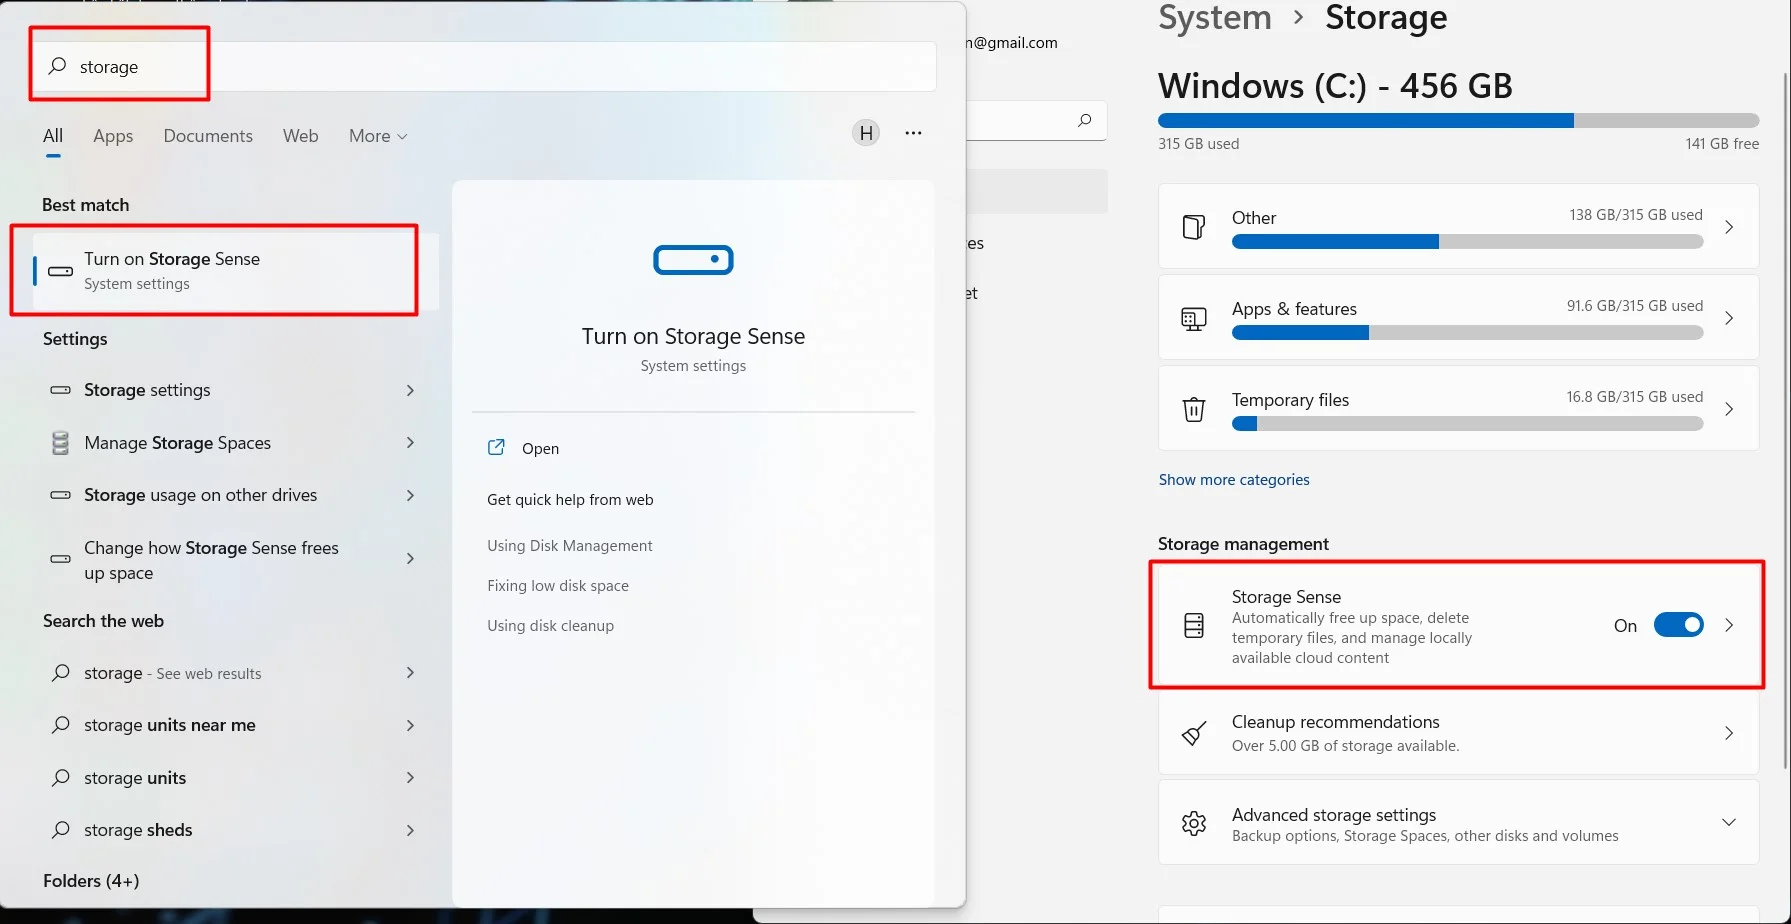Click the drive icon for Change how Storage Sense frees up space

click(61, 559)
